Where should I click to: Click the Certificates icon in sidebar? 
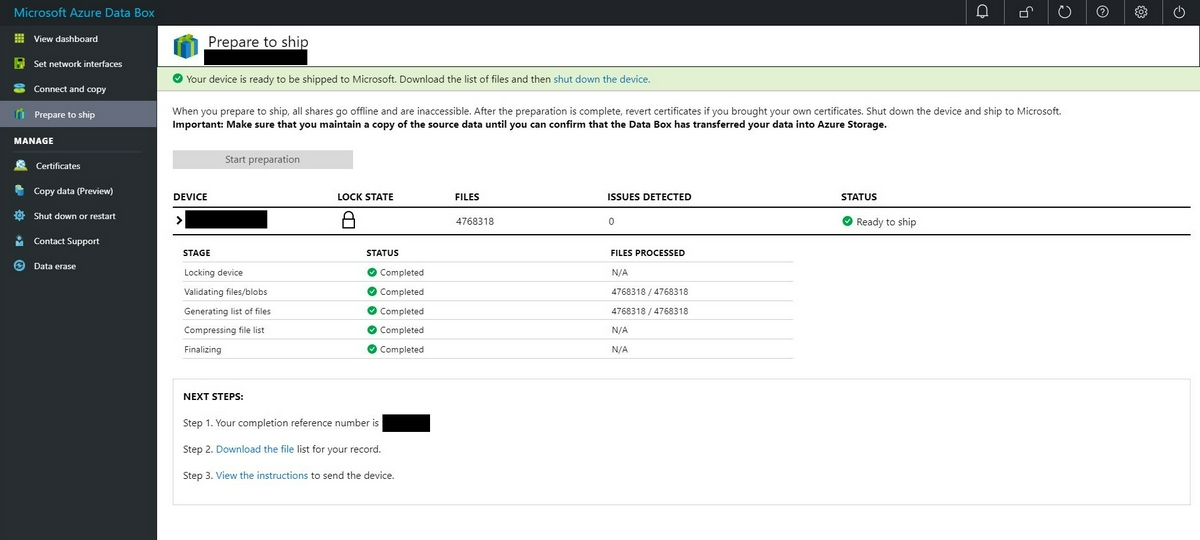(x=20, y=166)
